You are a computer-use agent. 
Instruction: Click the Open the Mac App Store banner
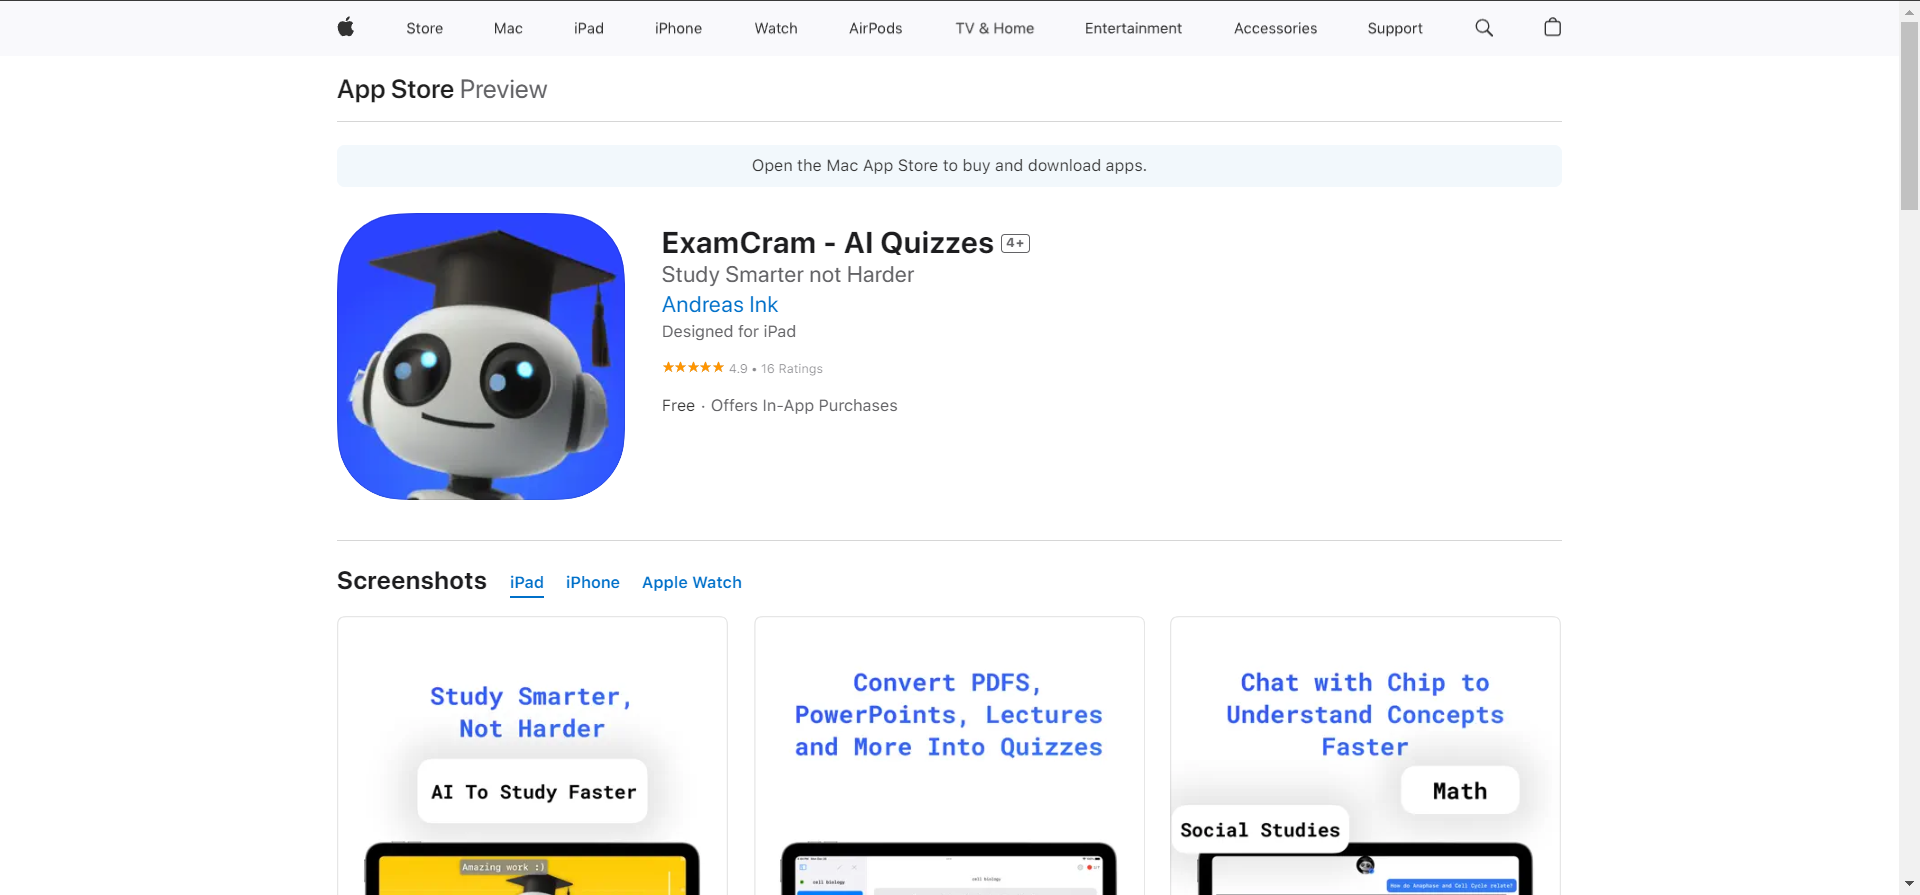(x=949, y=166)
